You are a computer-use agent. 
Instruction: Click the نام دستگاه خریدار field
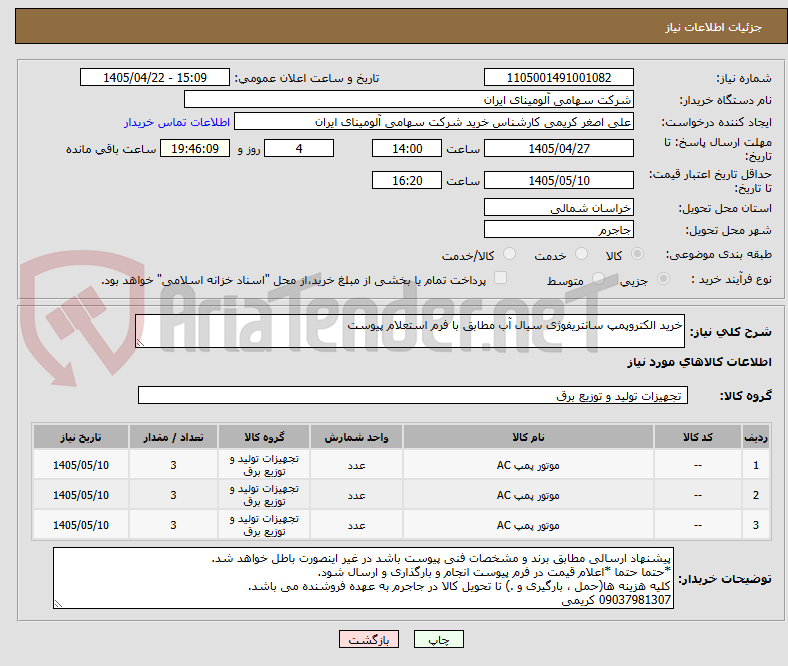click(x=409, y=100)
